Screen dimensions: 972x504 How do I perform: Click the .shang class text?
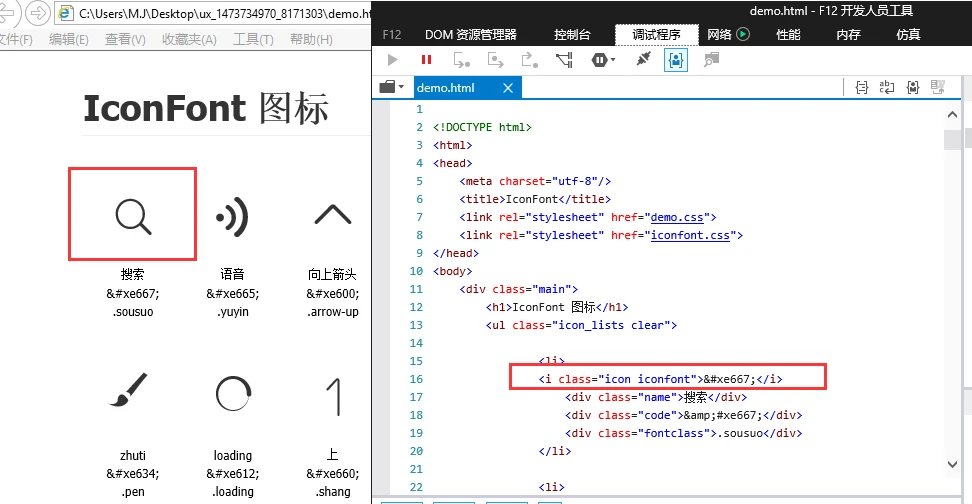[x=333, y=492]
